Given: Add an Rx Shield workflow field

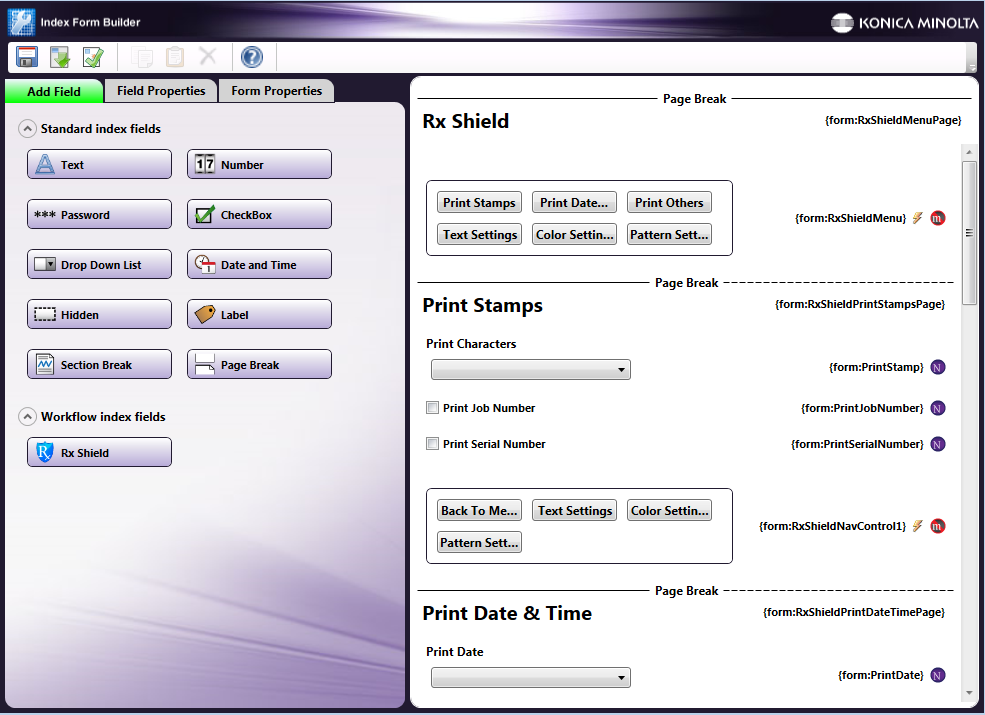Looking at the screenshot, I should 99,453.
